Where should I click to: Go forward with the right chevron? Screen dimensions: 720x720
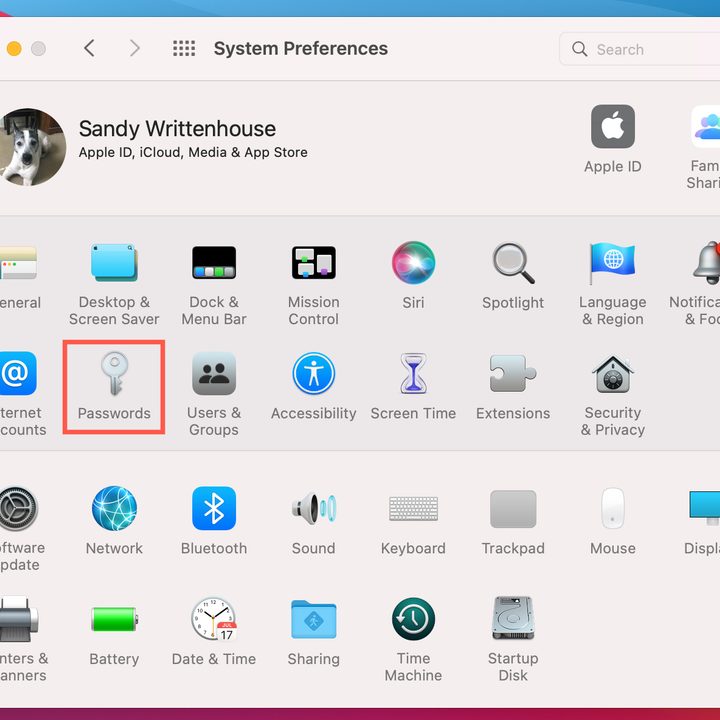[135, 48]
